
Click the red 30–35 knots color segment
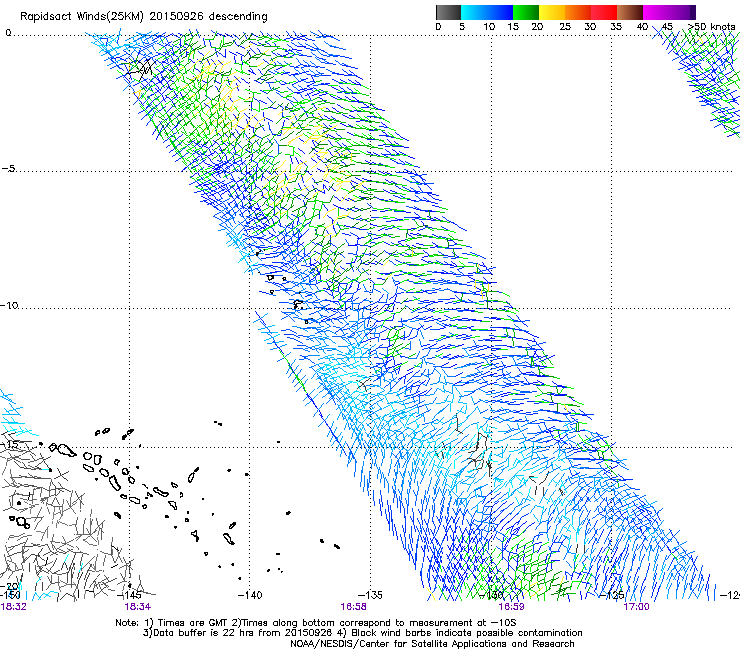pos(604,12)
